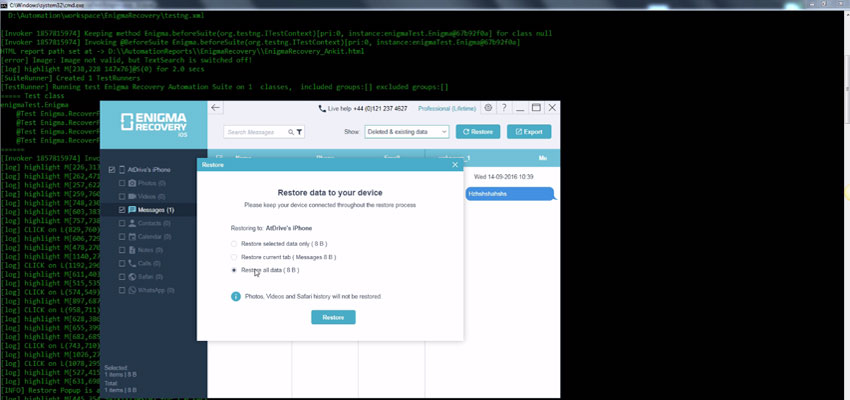The width and height of the screenshot is (850, 400).
Task: Click the Restore button in top toolbar
Action: click(478, 132)
